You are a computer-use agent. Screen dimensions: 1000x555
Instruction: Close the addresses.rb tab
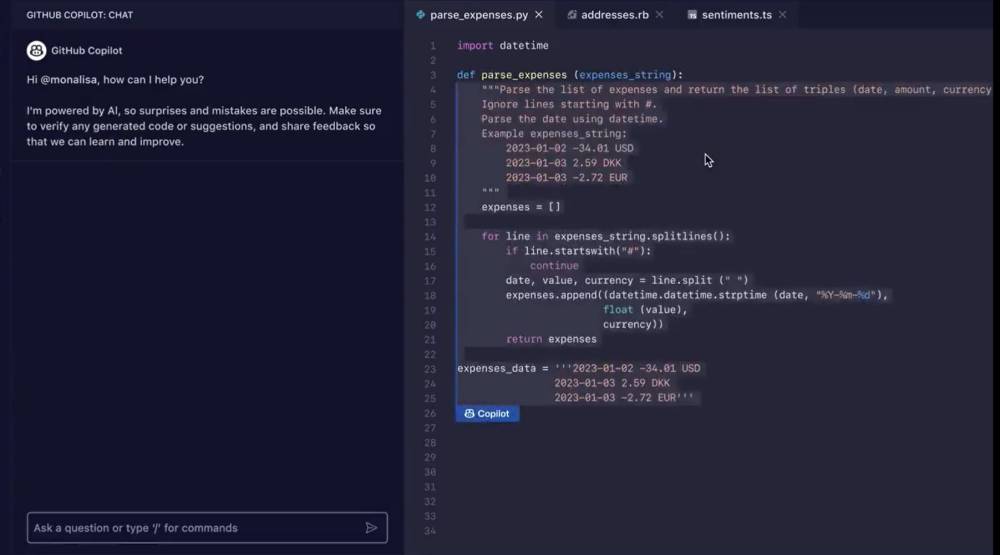[659, 15]
